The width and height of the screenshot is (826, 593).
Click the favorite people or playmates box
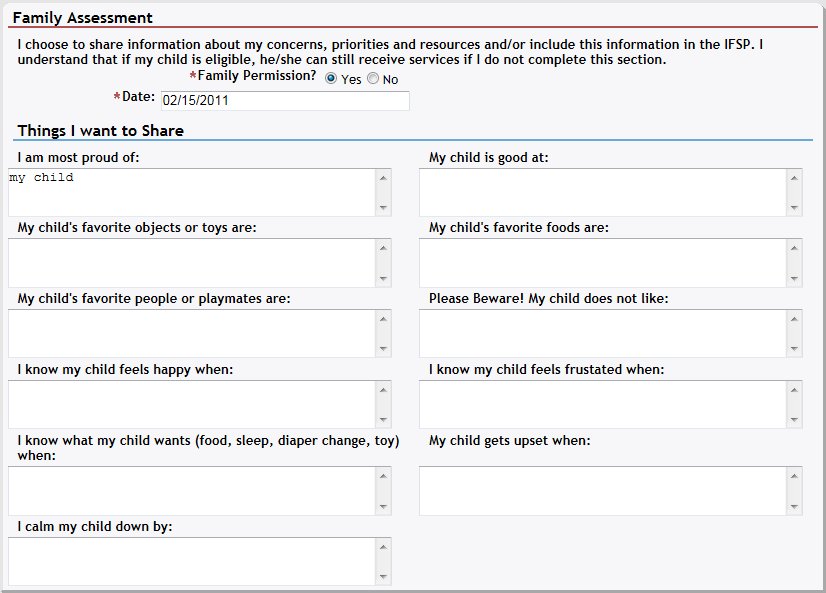191,333
